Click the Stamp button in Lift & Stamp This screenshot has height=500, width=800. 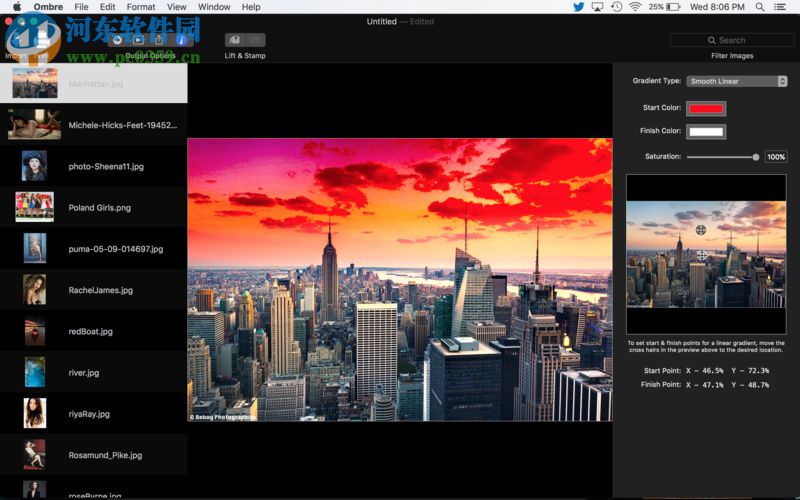[x=256, y=40]
